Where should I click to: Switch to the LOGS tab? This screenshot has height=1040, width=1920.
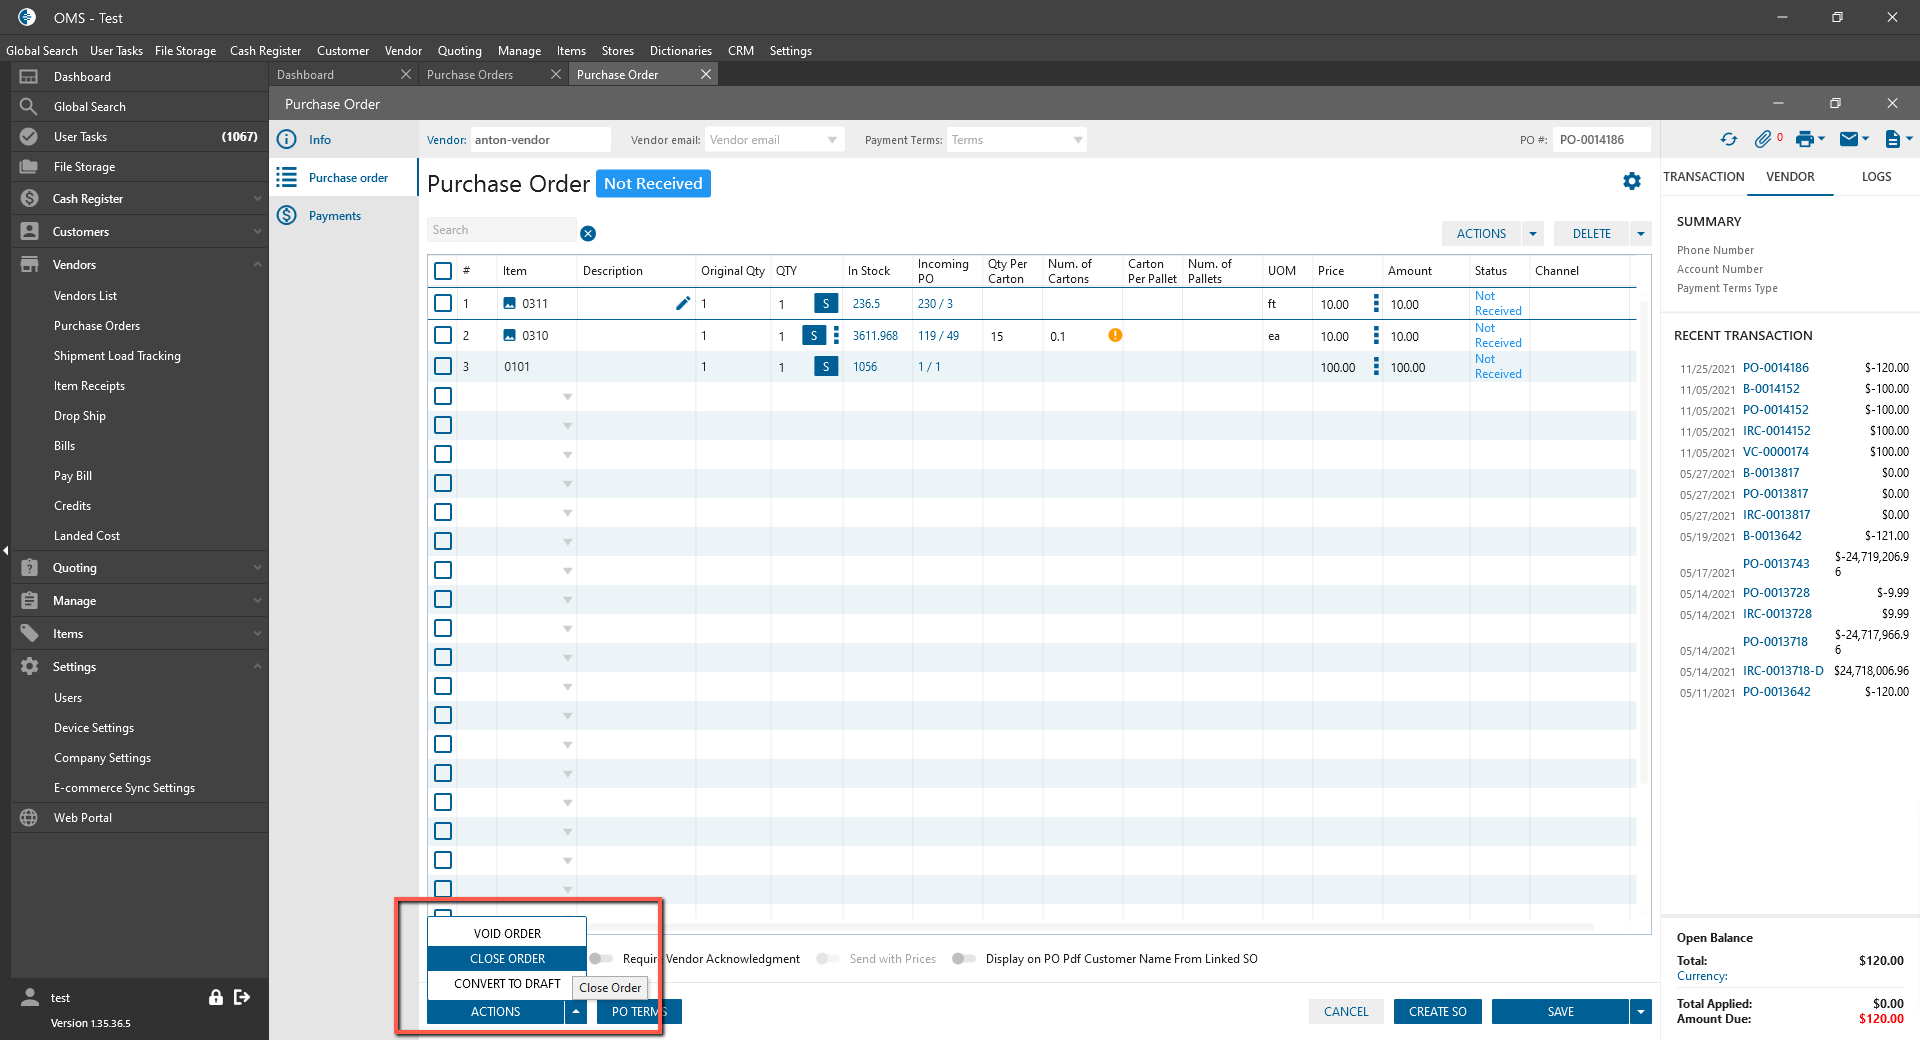(1876, 177)
